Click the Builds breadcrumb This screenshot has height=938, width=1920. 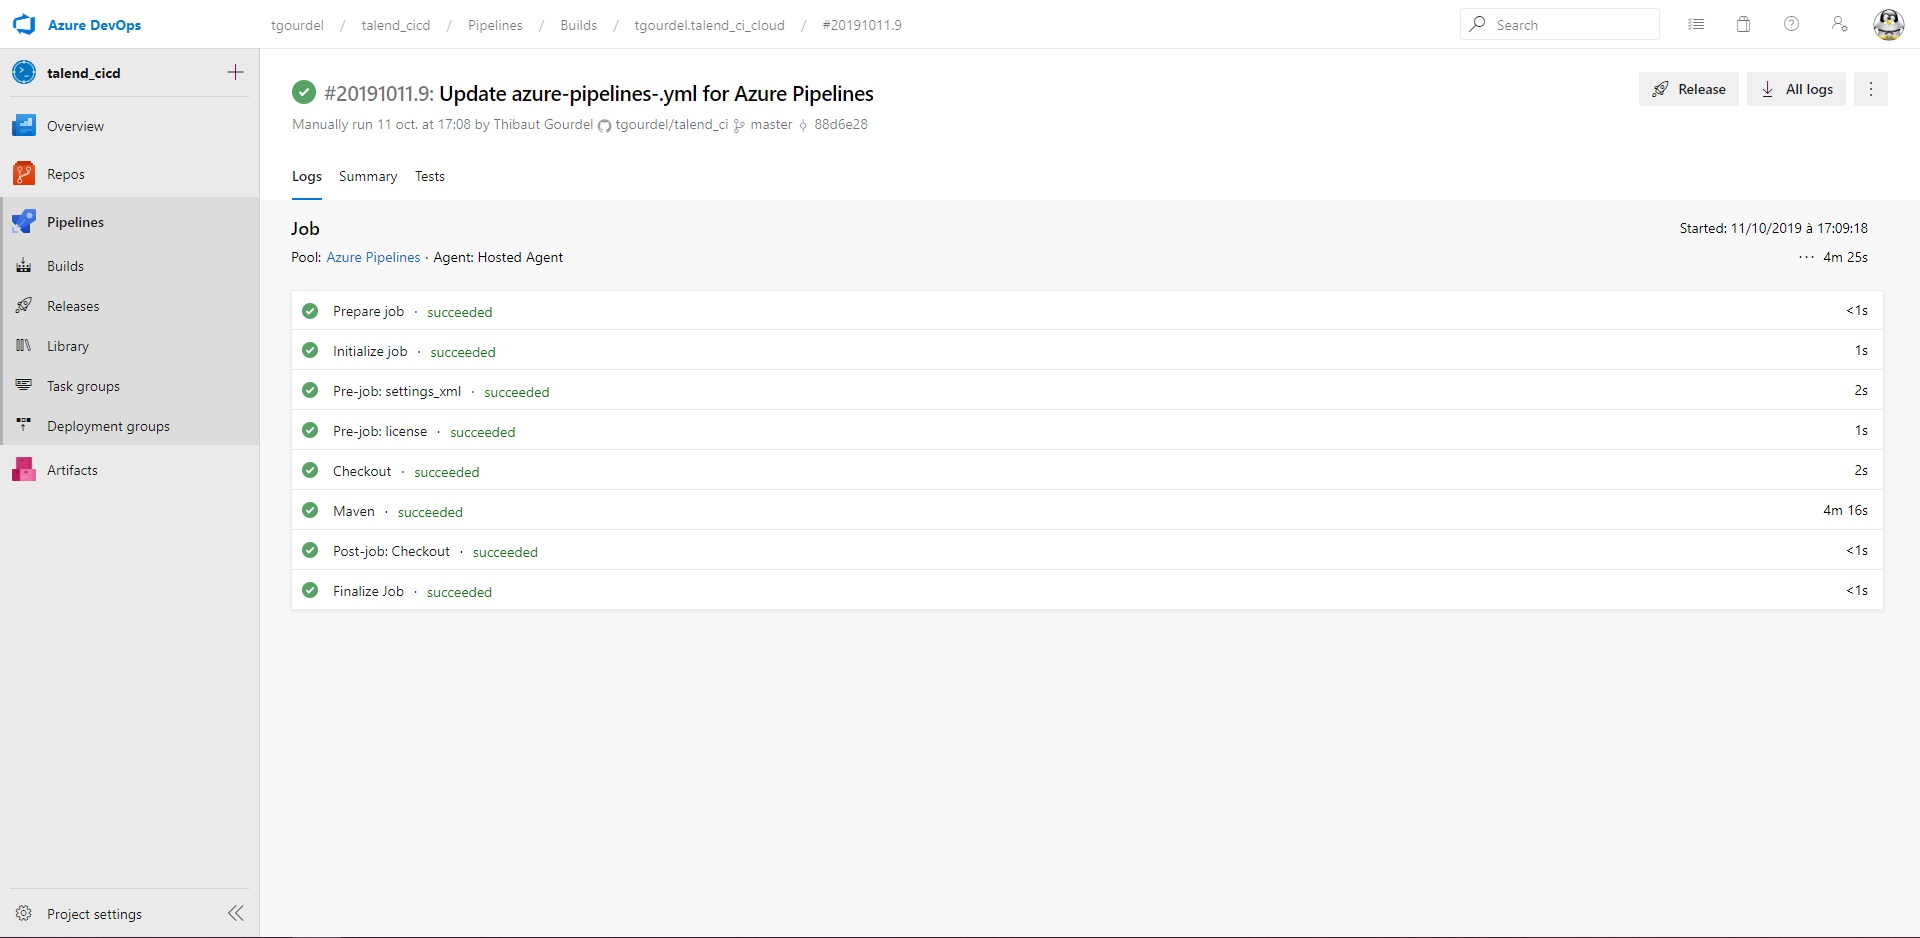coord(579,25)
